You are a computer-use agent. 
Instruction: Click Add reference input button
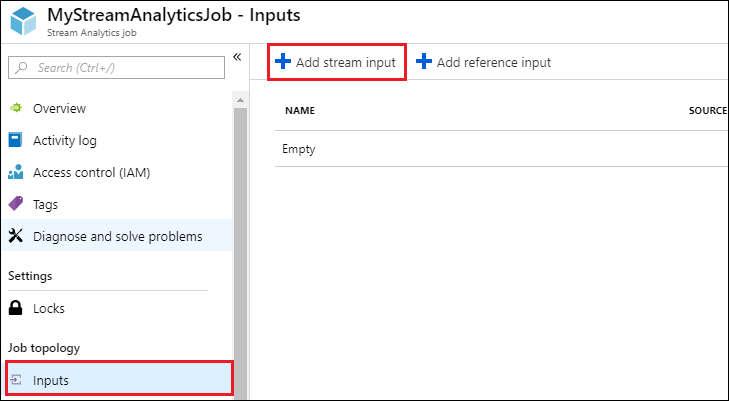coord(484,62)
